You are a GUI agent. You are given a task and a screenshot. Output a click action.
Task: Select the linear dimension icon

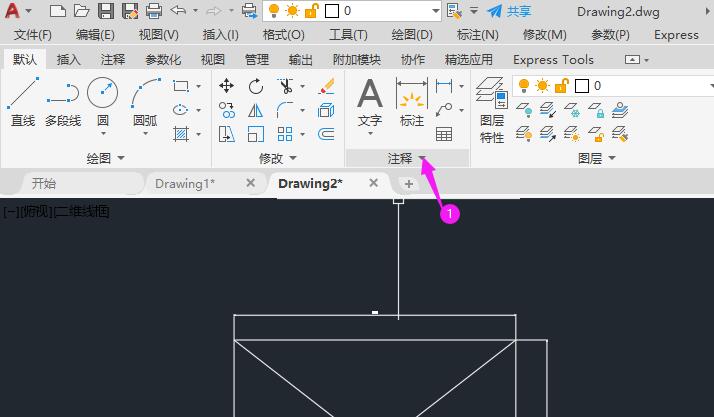444,86
